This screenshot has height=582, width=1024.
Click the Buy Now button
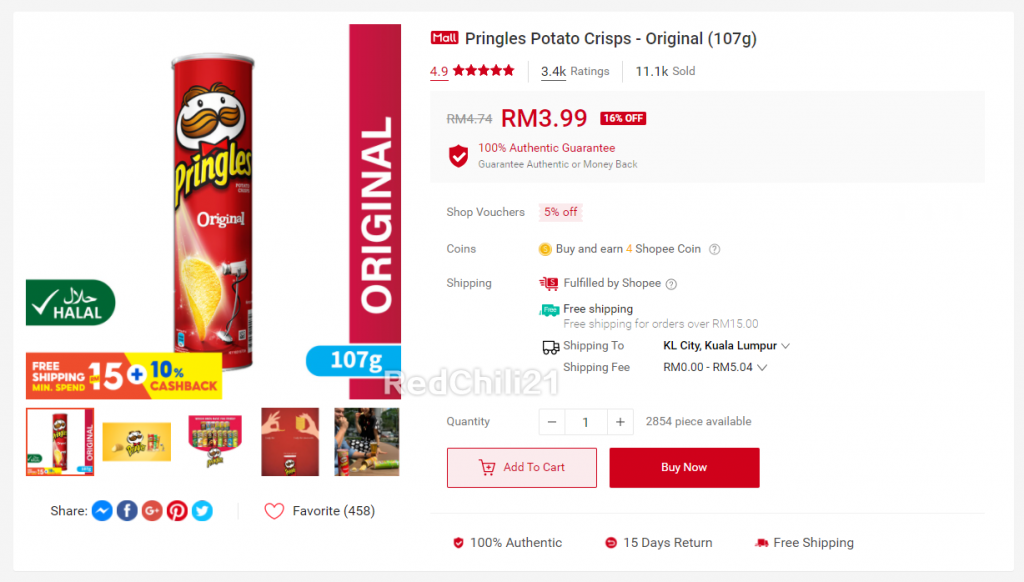tap(684, 468)
